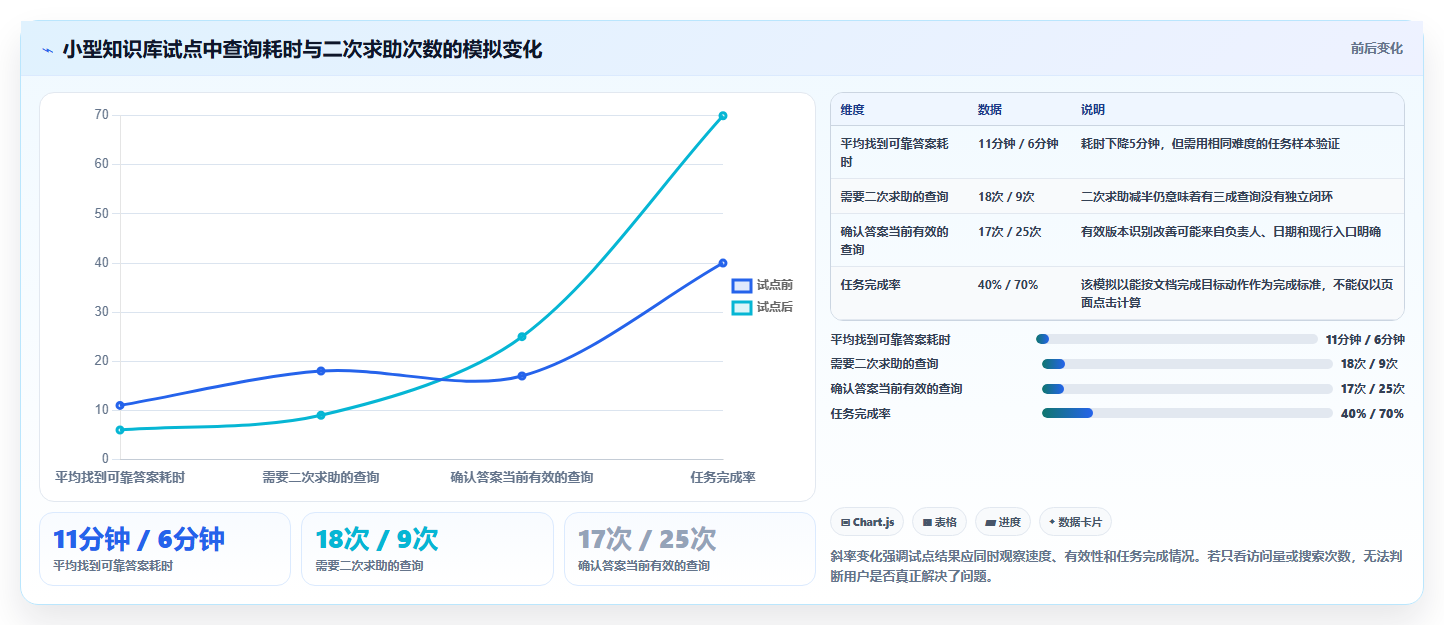Click the 任务完成率 progress bar
Viewport: 1444px width, 625px height.
(x=1187, y=413)
